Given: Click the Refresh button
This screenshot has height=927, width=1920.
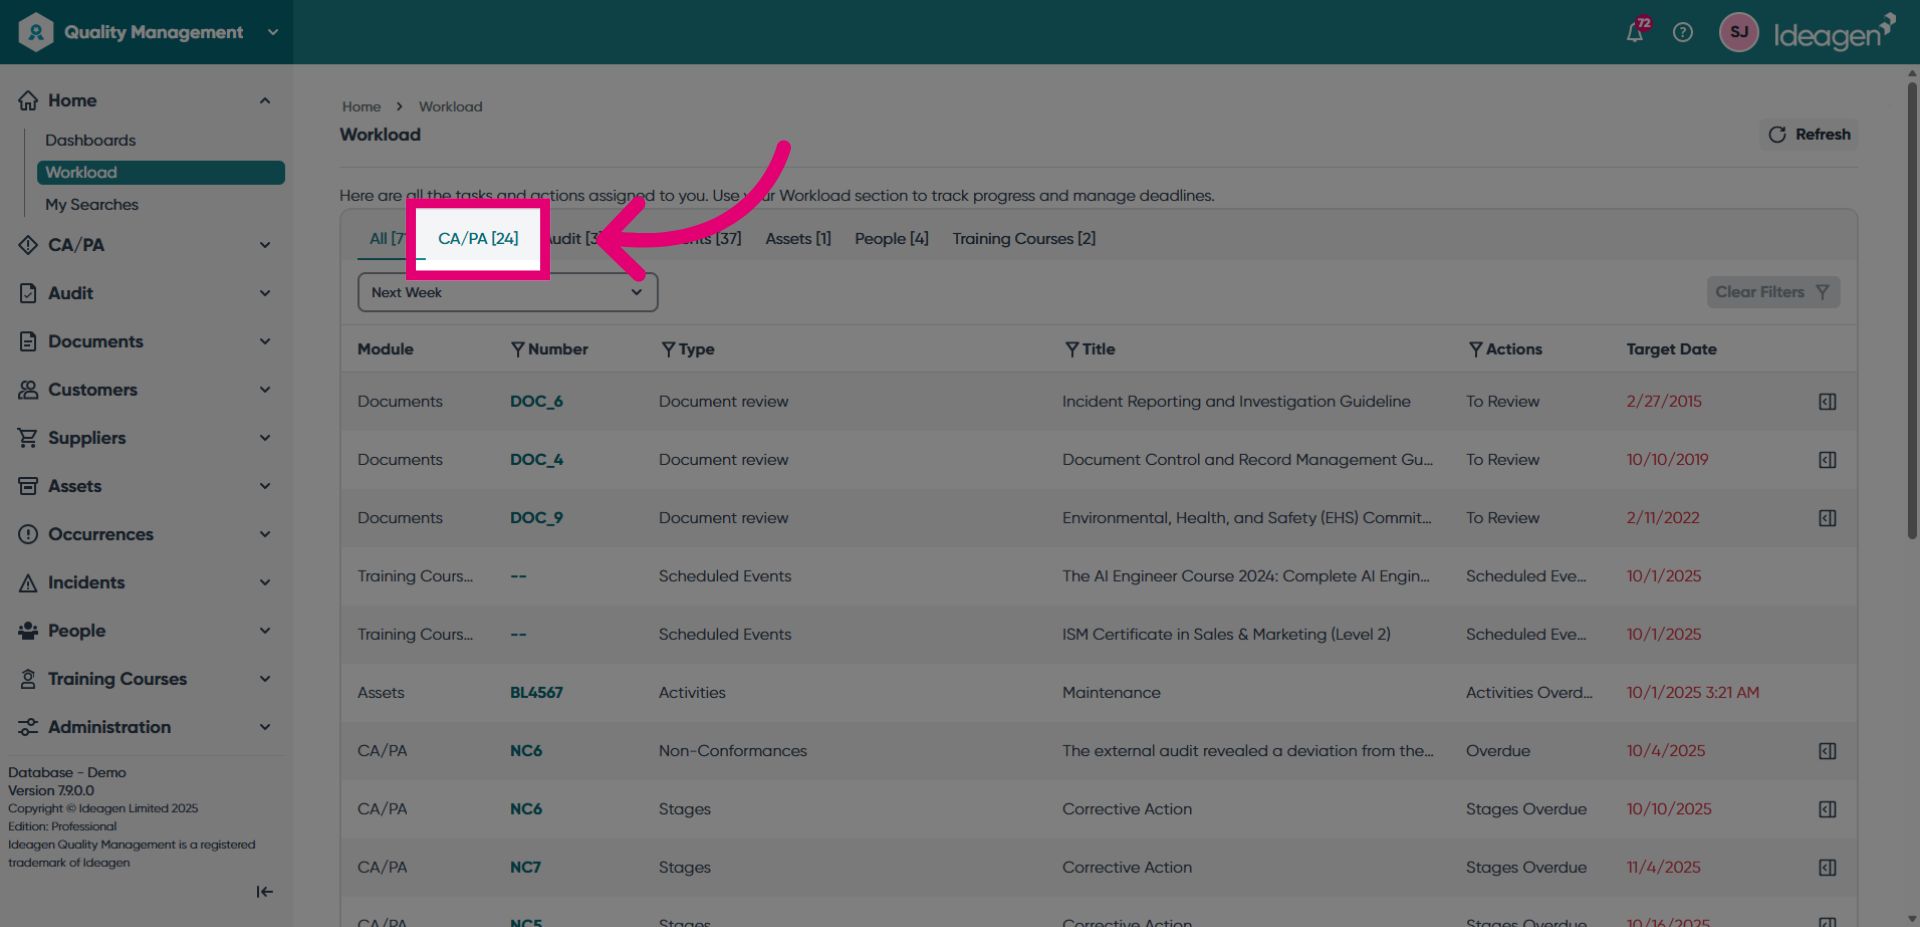Looking at the screenshot, I should point(1809,134).
